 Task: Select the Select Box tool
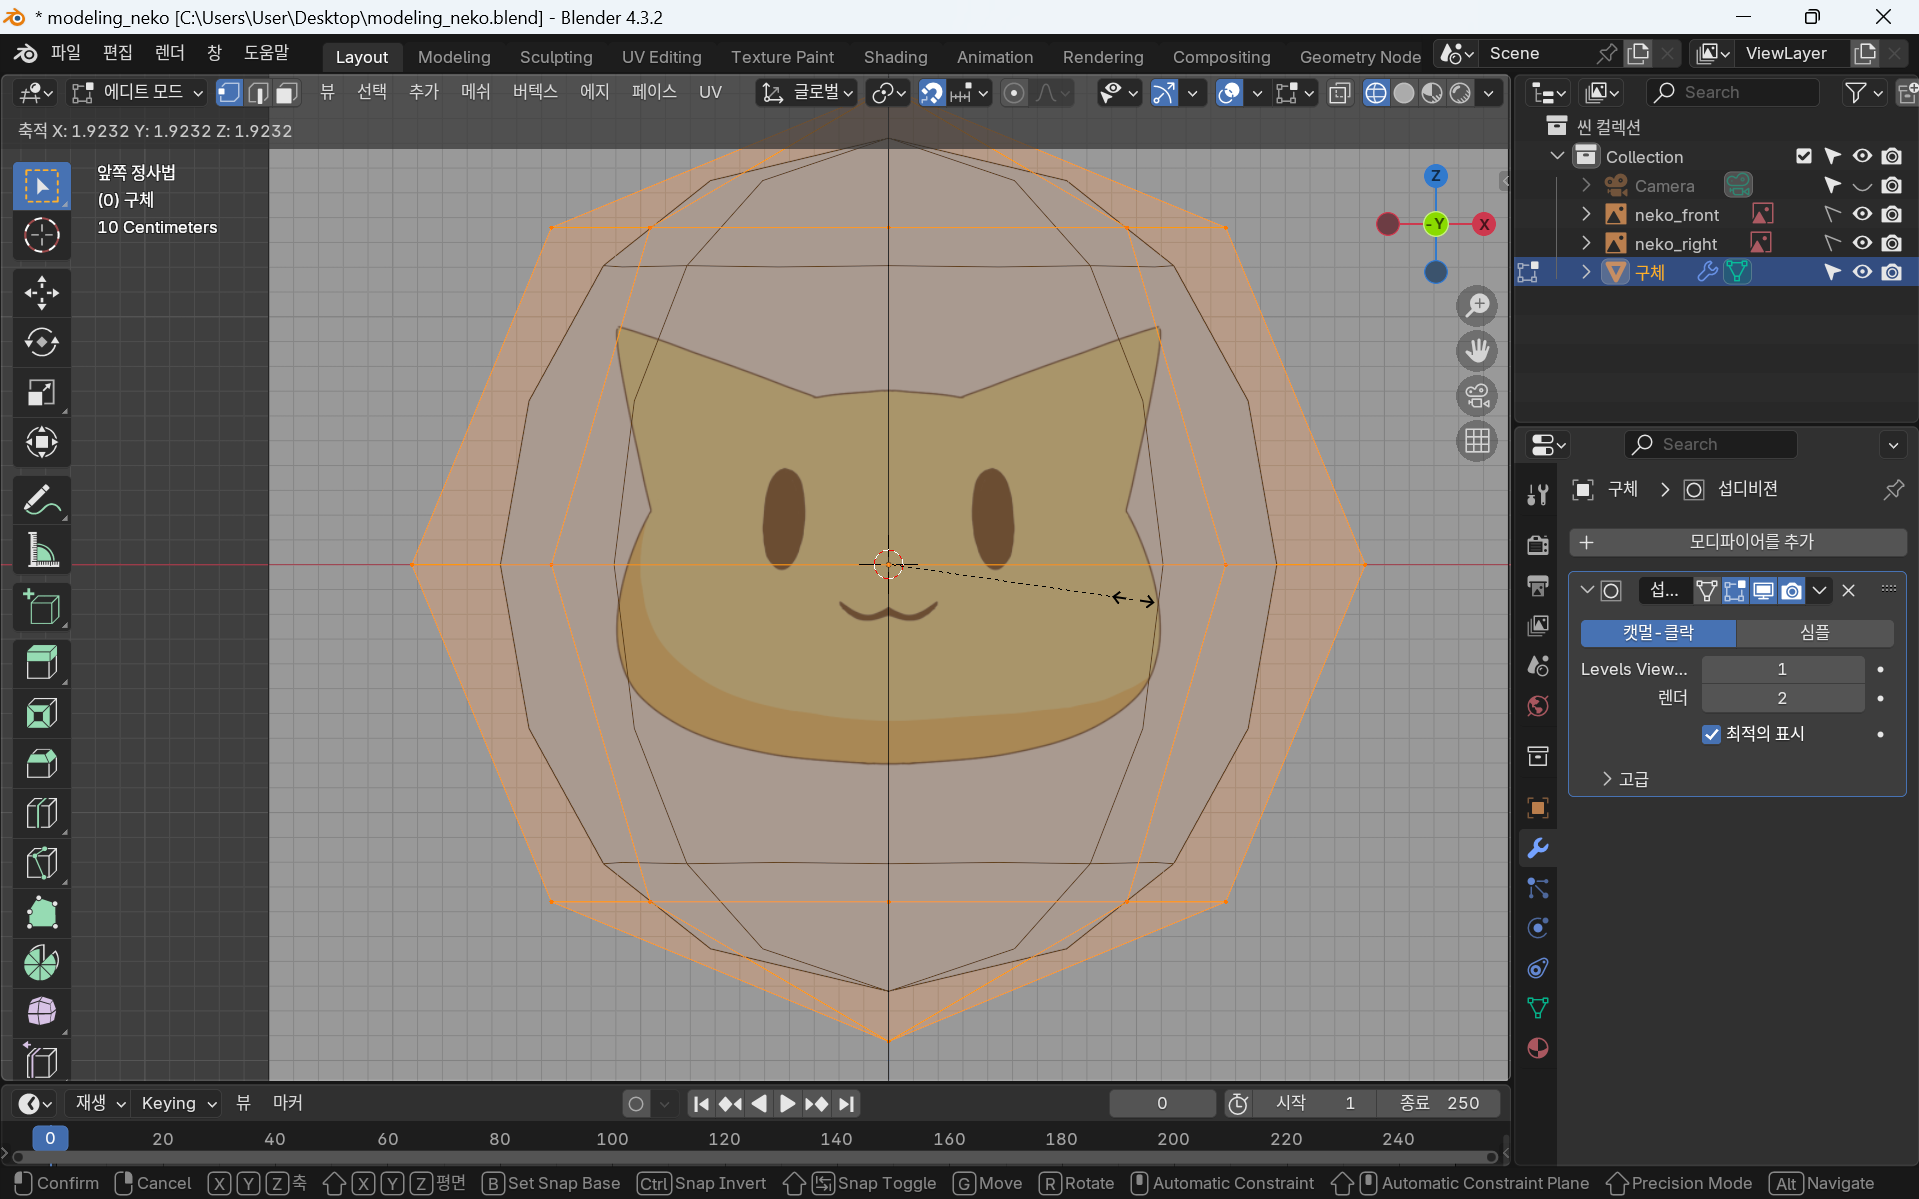pyautogui.click(x=41, y=186)
